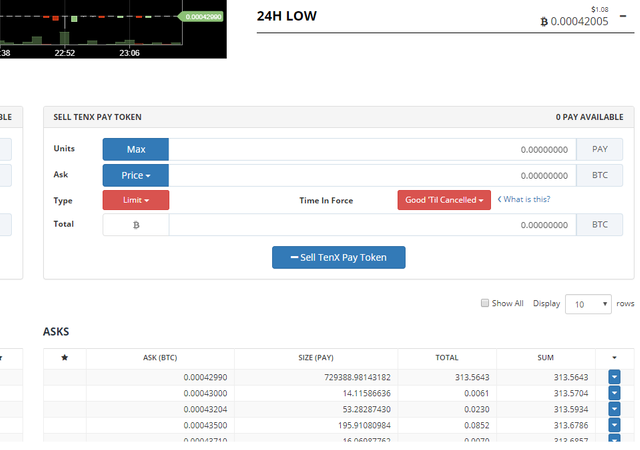Click the Bitcoin symbol in Total row
The image size is (640, 450).
(136, 225)
